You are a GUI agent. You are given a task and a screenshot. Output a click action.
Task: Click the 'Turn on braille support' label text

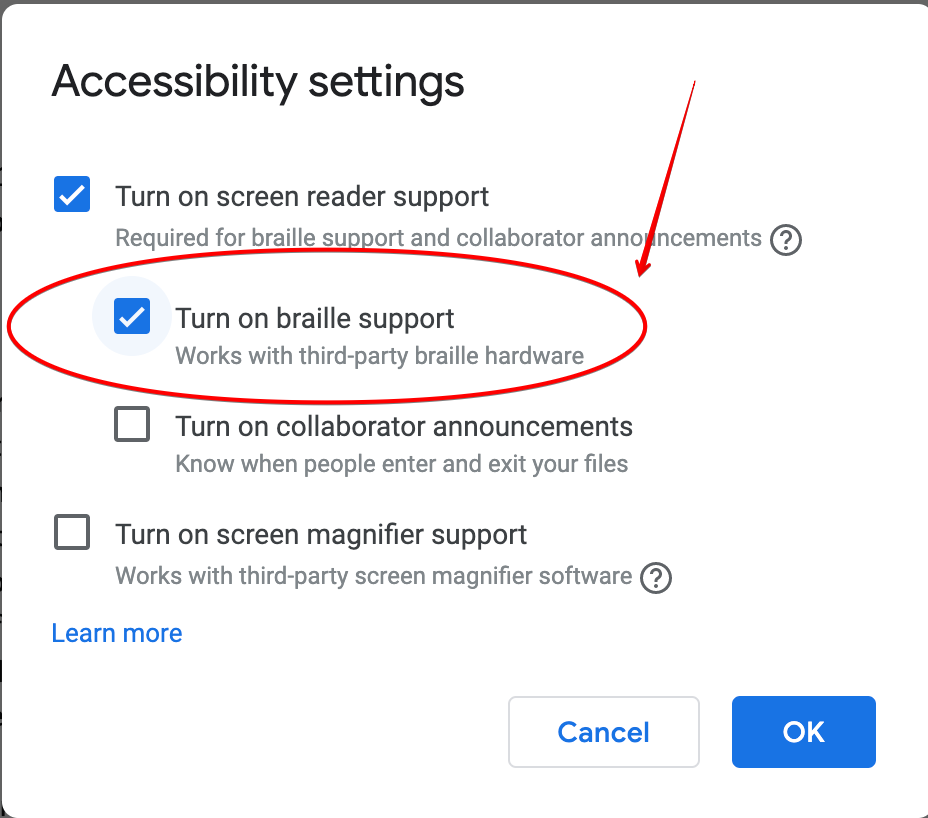pyautogui.click(x=314, y=318)
